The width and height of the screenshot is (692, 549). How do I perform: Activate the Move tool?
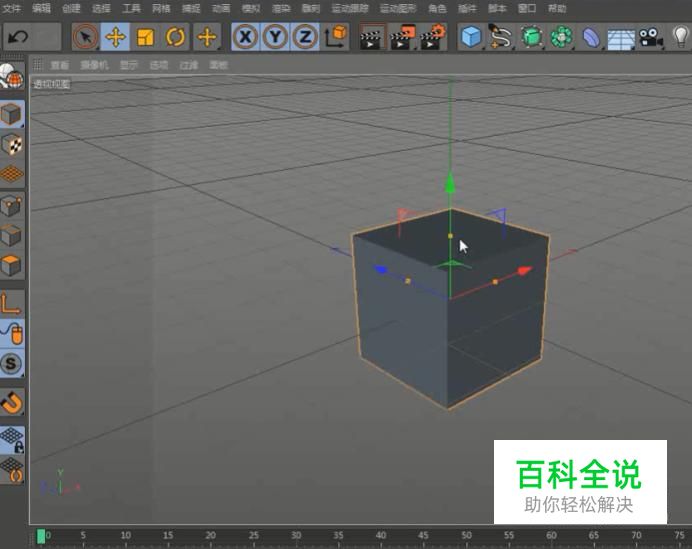115,37
